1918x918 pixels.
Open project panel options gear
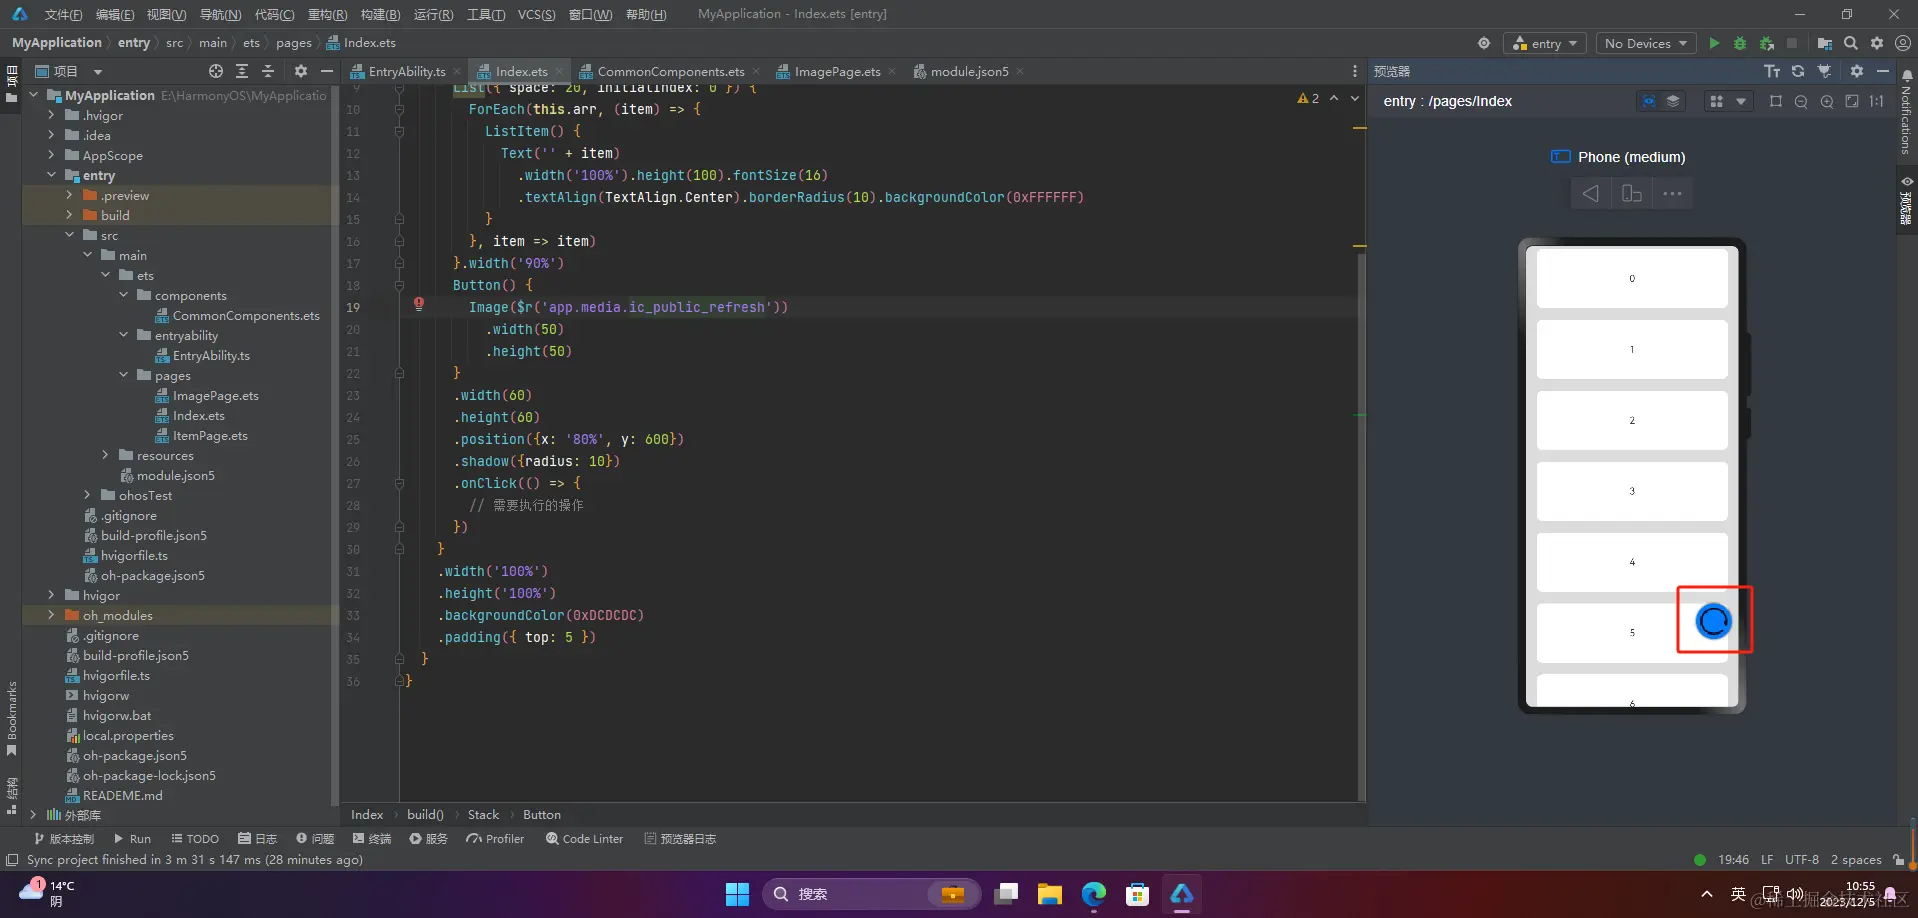tap(300, 71)
